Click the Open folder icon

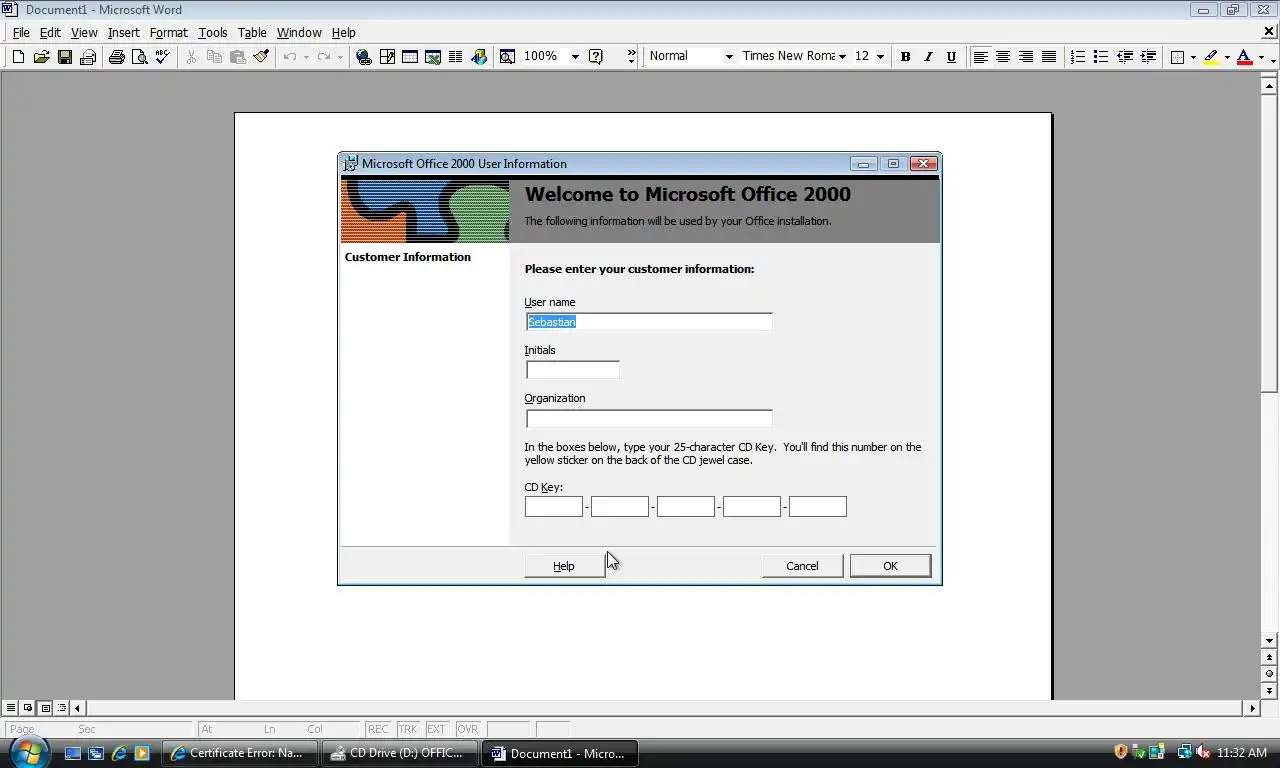pyautogui.click(x=41, y=57)
